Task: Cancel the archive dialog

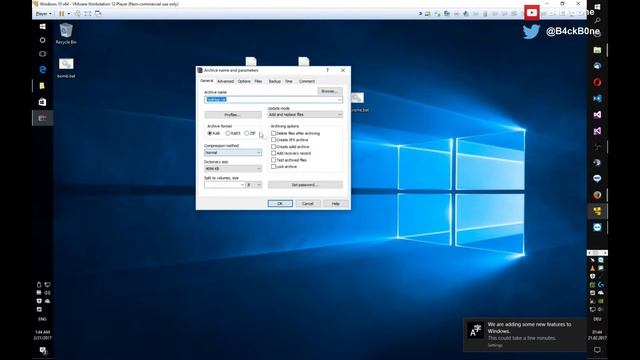Action: point(308,203)
